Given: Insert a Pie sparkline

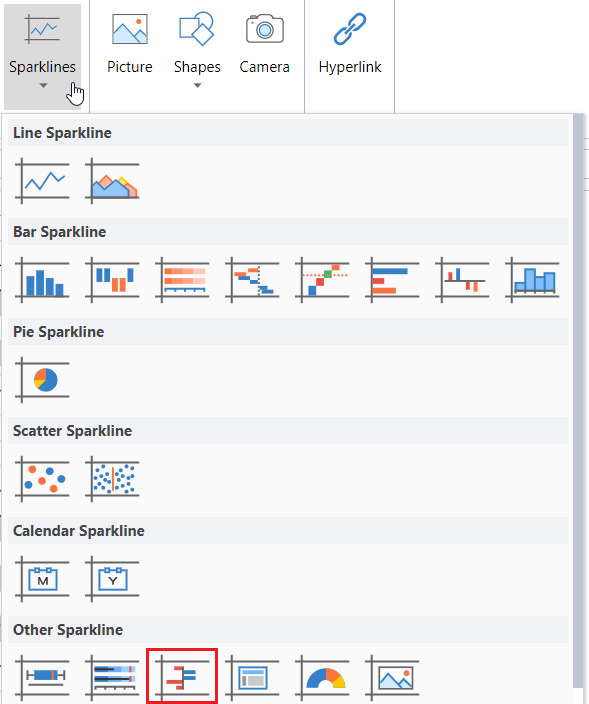Looking at the screenshot, I should coord(42,380).
